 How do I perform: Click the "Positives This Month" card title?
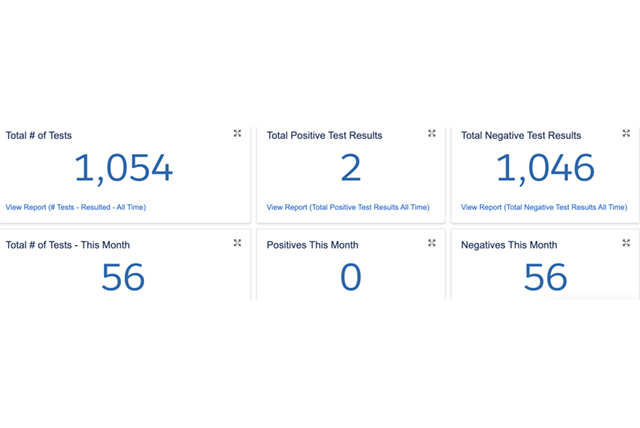coord(312,245)
